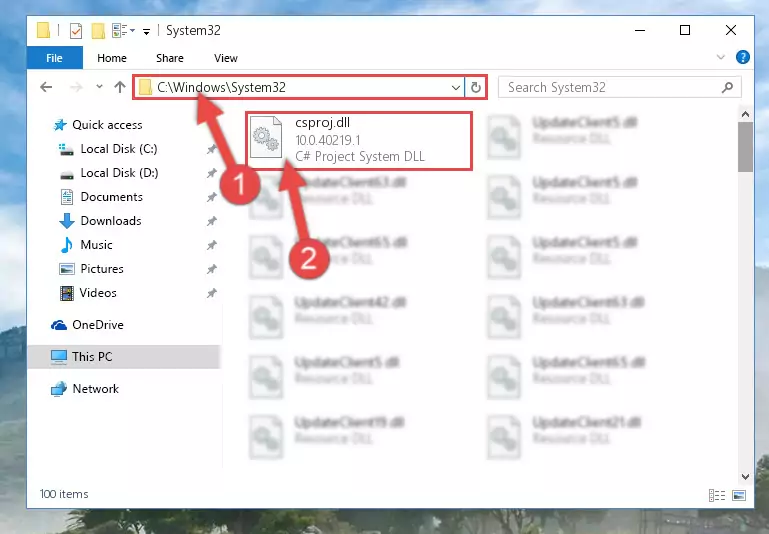This screenshot has width=769, height=534.
Task: Open the File menu
Action: (x=54, y=58)
